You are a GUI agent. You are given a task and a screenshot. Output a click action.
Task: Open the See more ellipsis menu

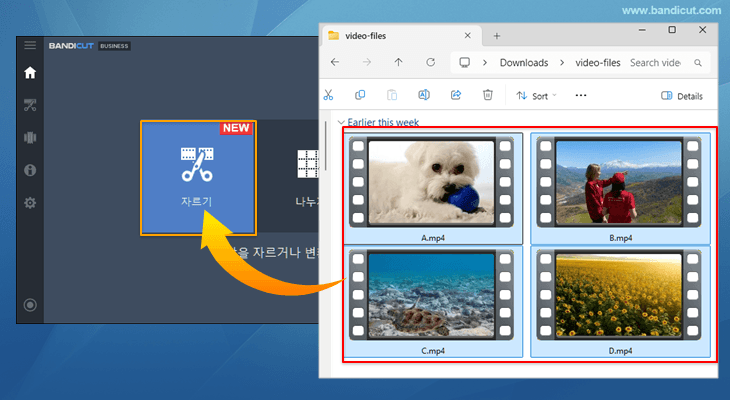(x=581, y=95)
